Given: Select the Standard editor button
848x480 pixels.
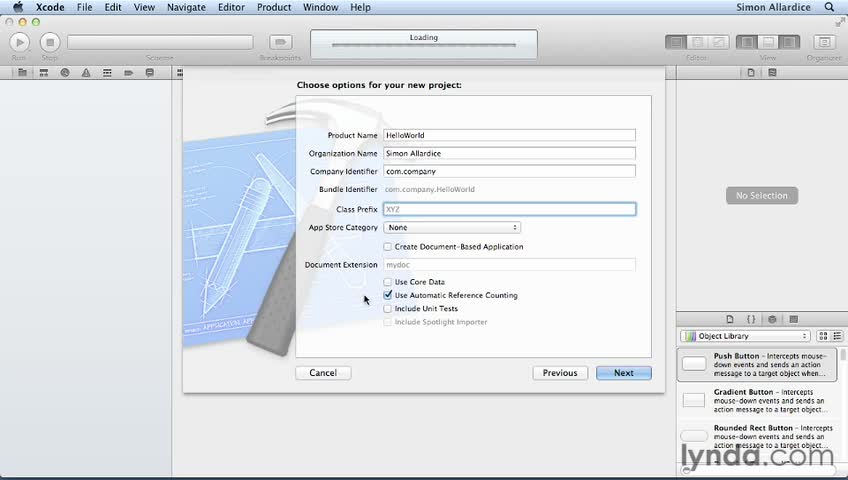Looking at the screenshot, I should click(x=675, y=42).
